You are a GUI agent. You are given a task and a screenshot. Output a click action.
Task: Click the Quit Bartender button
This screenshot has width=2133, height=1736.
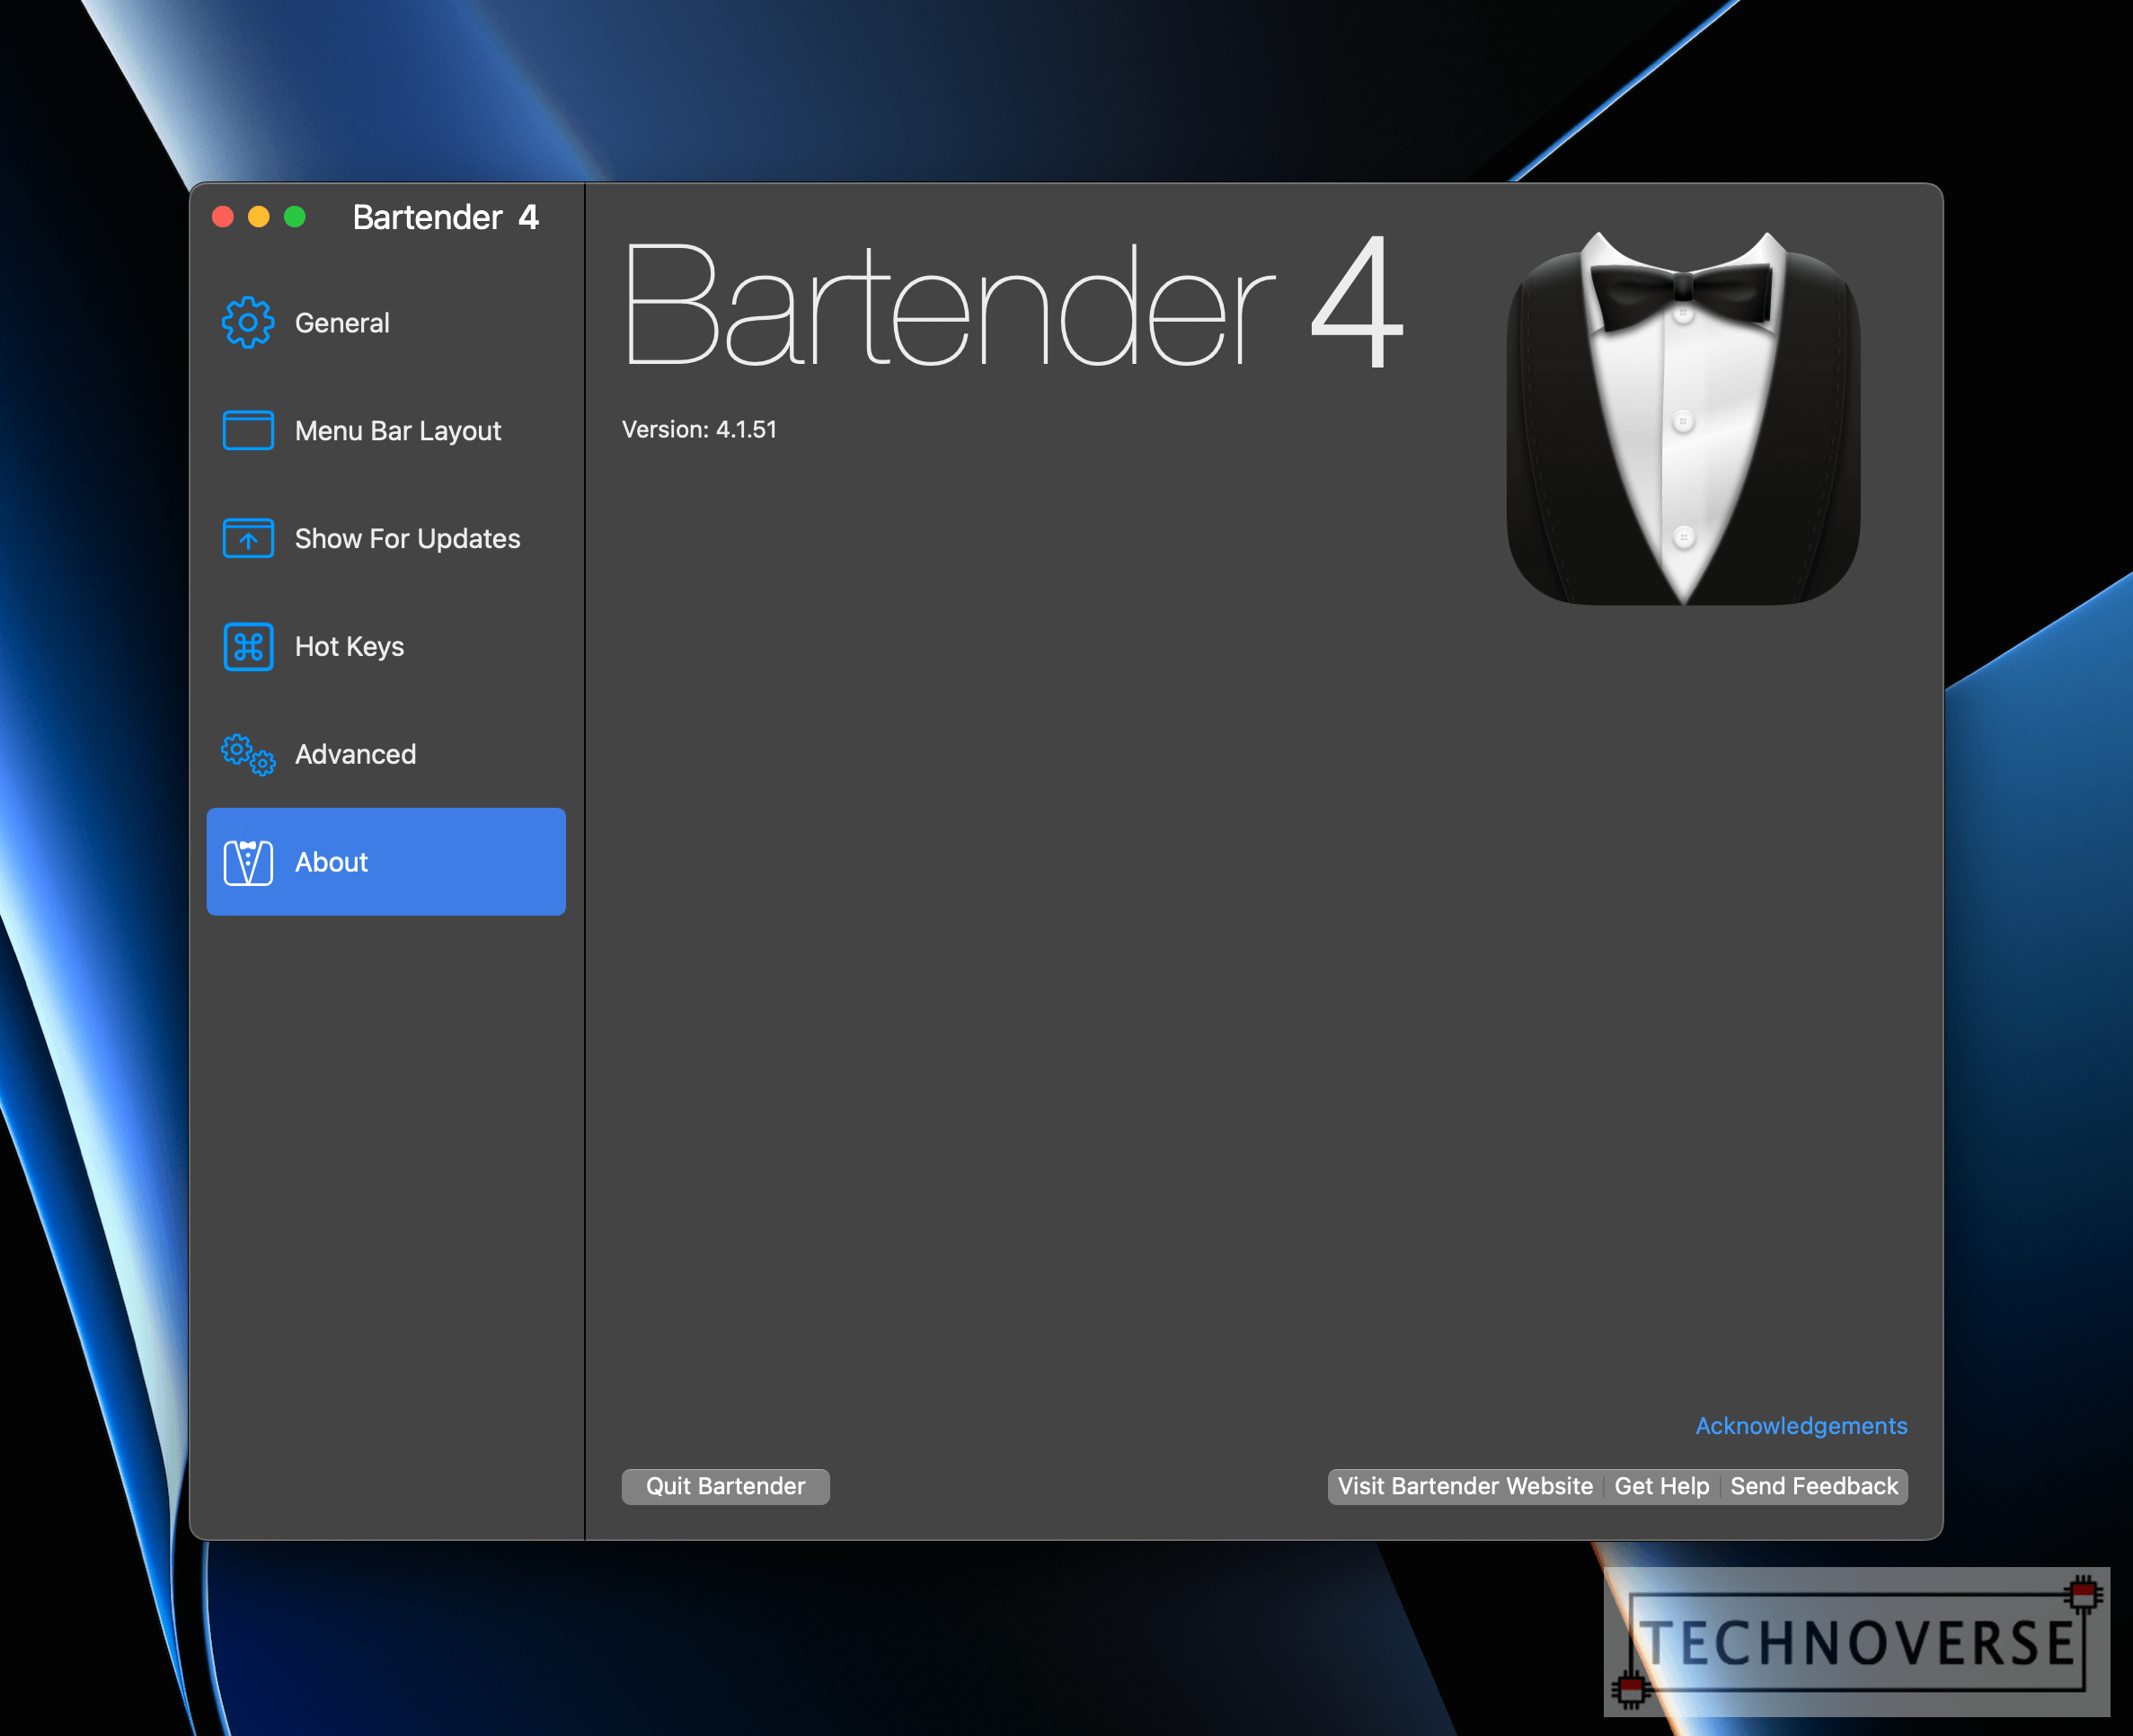pos(726,1486)
